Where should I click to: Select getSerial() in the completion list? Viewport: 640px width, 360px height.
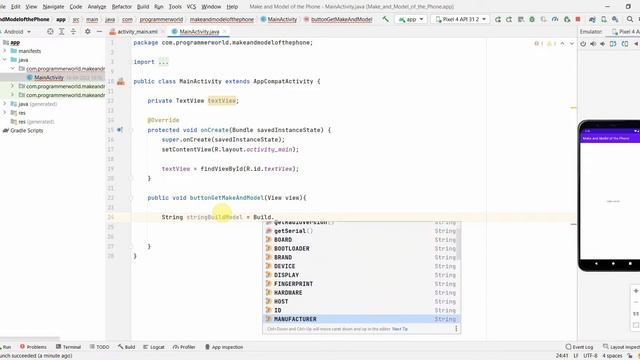point(361,231)
